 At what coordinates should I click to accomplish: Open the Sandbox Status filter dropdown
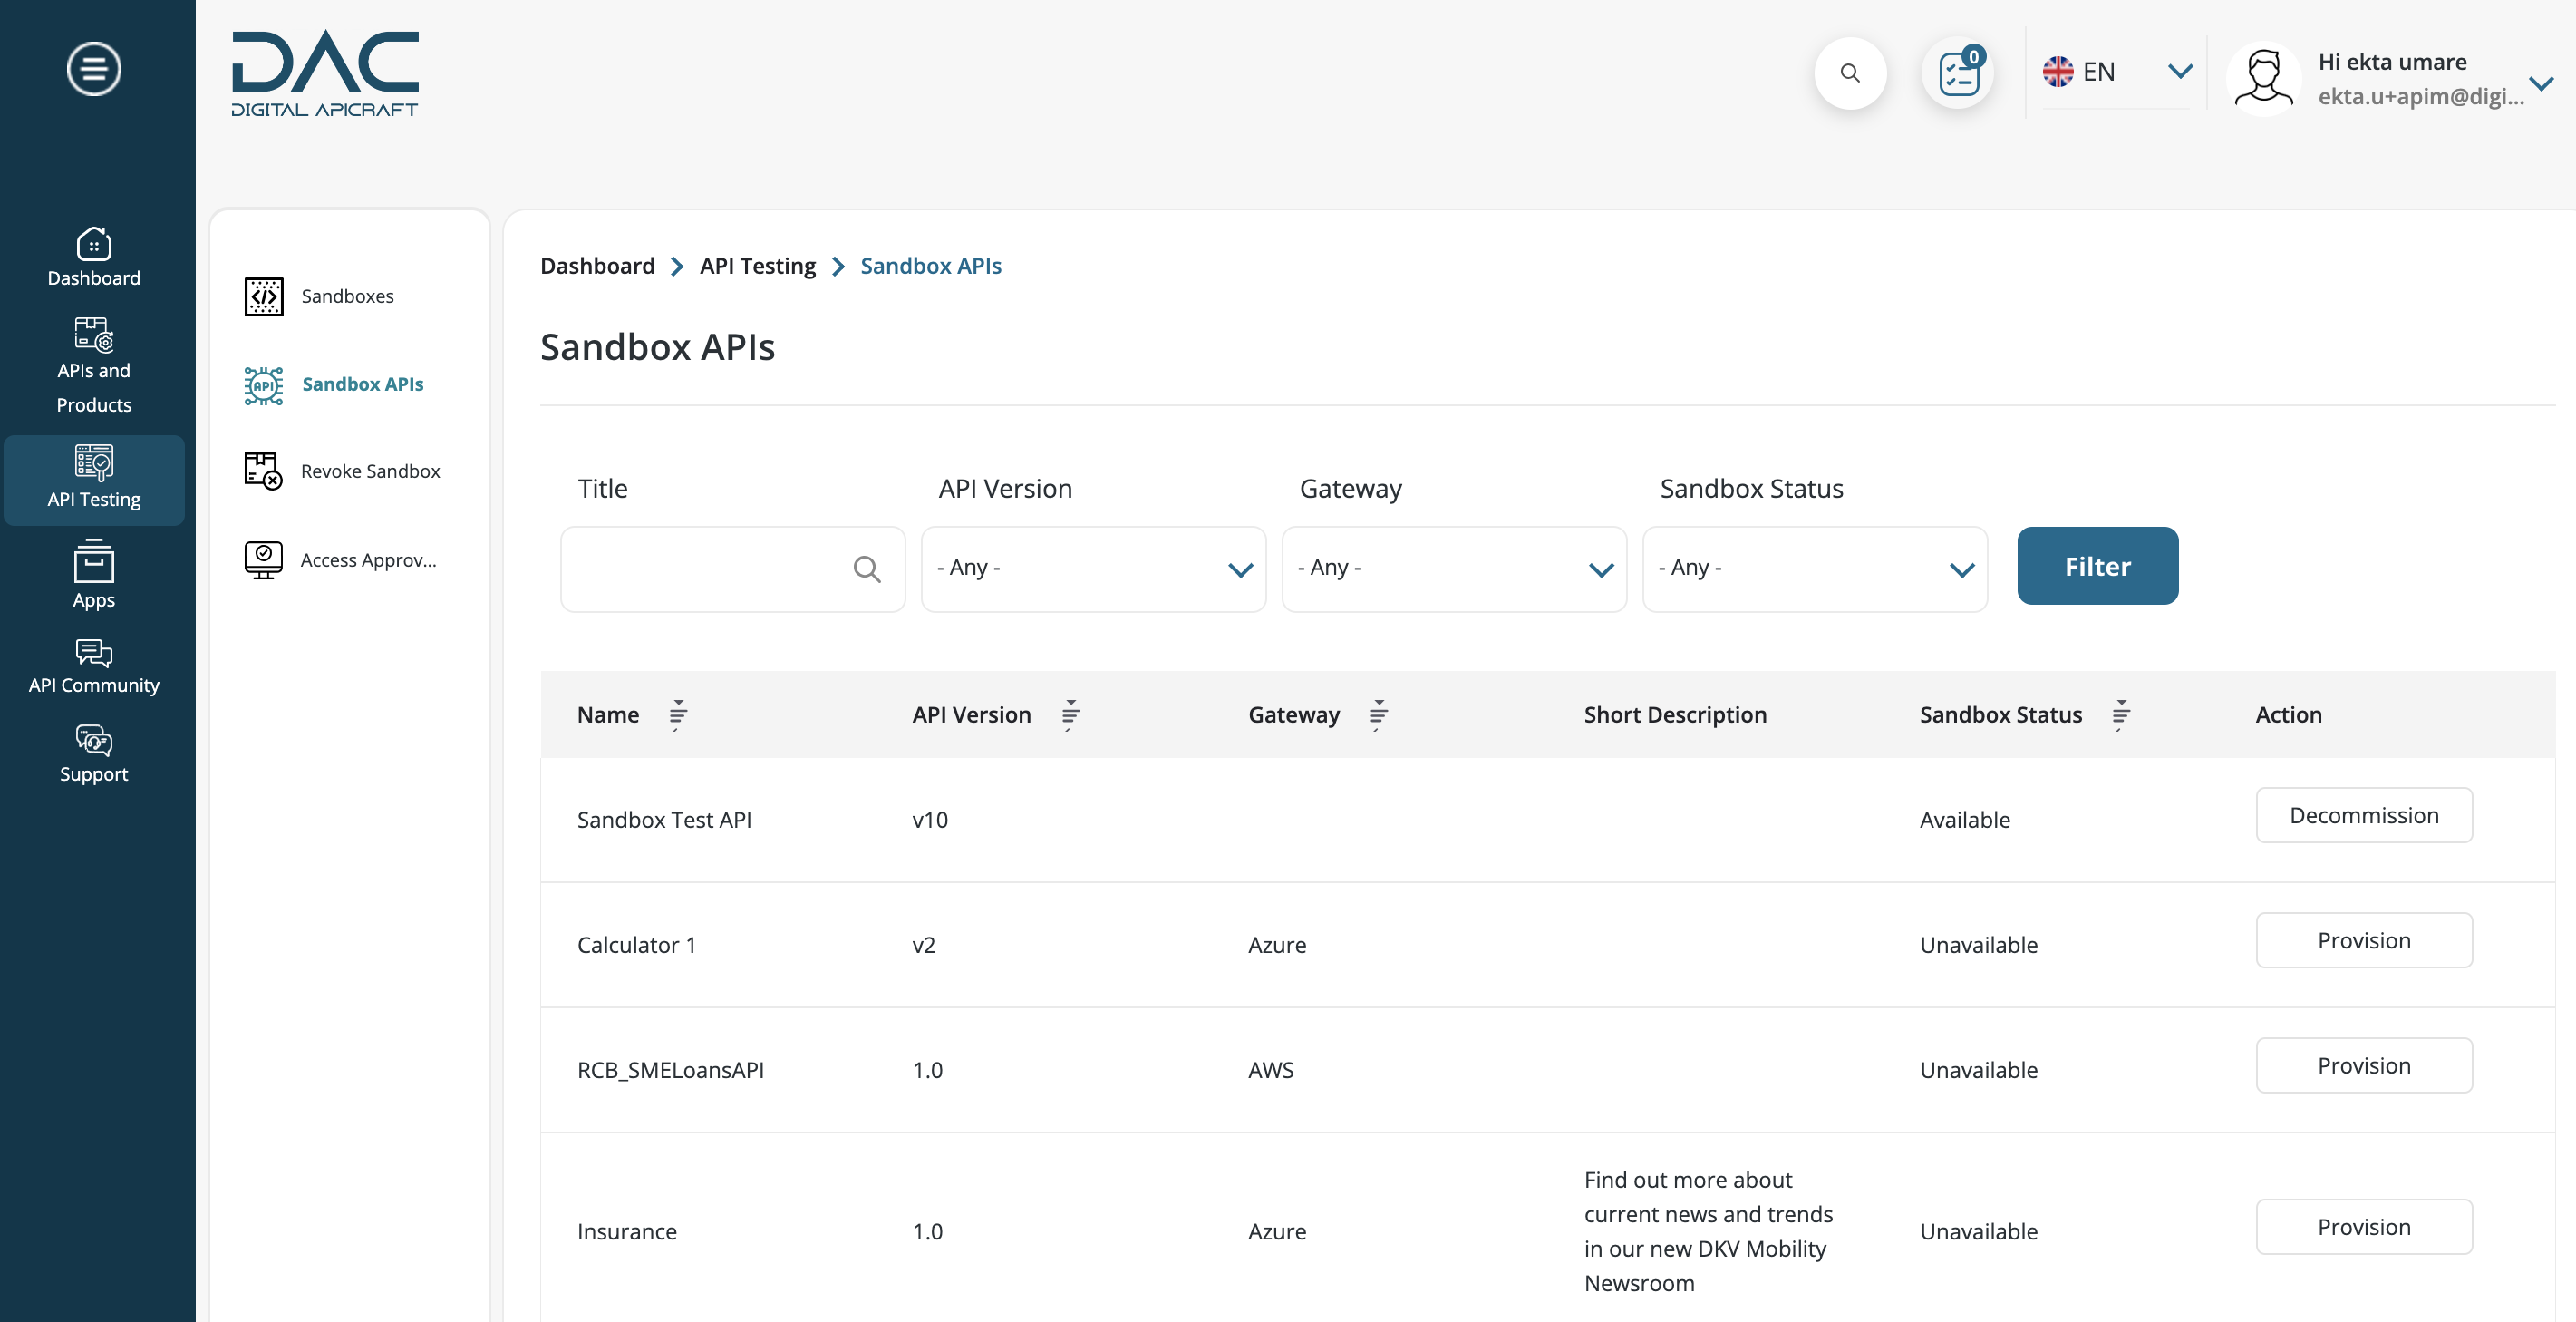(1815, 569)
